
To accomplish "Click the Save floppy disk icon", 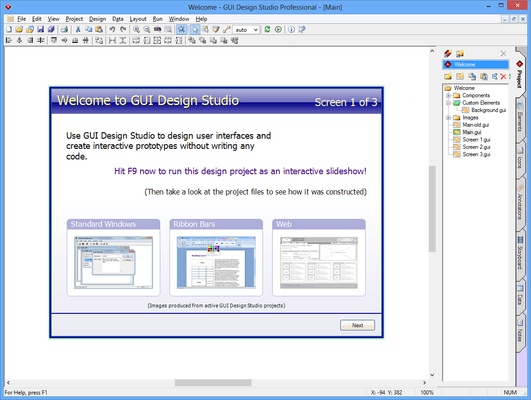I will click(x=41, y=29).
